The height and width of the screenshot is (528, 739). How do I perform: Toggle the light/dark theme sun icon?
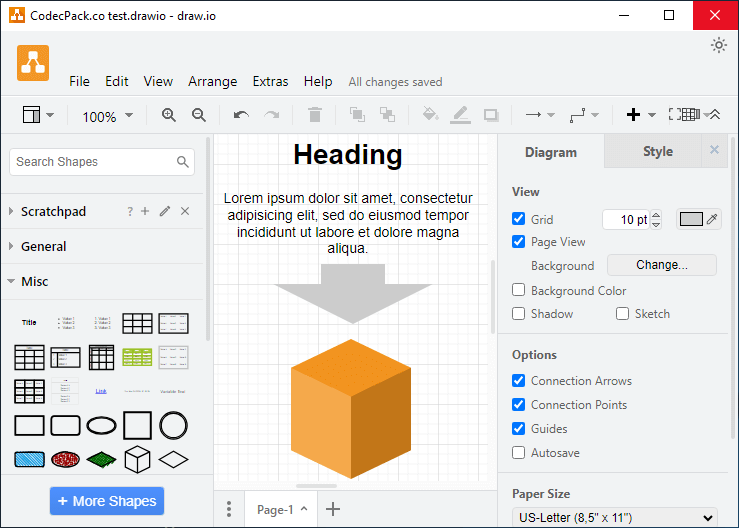(x=718, y=45)
